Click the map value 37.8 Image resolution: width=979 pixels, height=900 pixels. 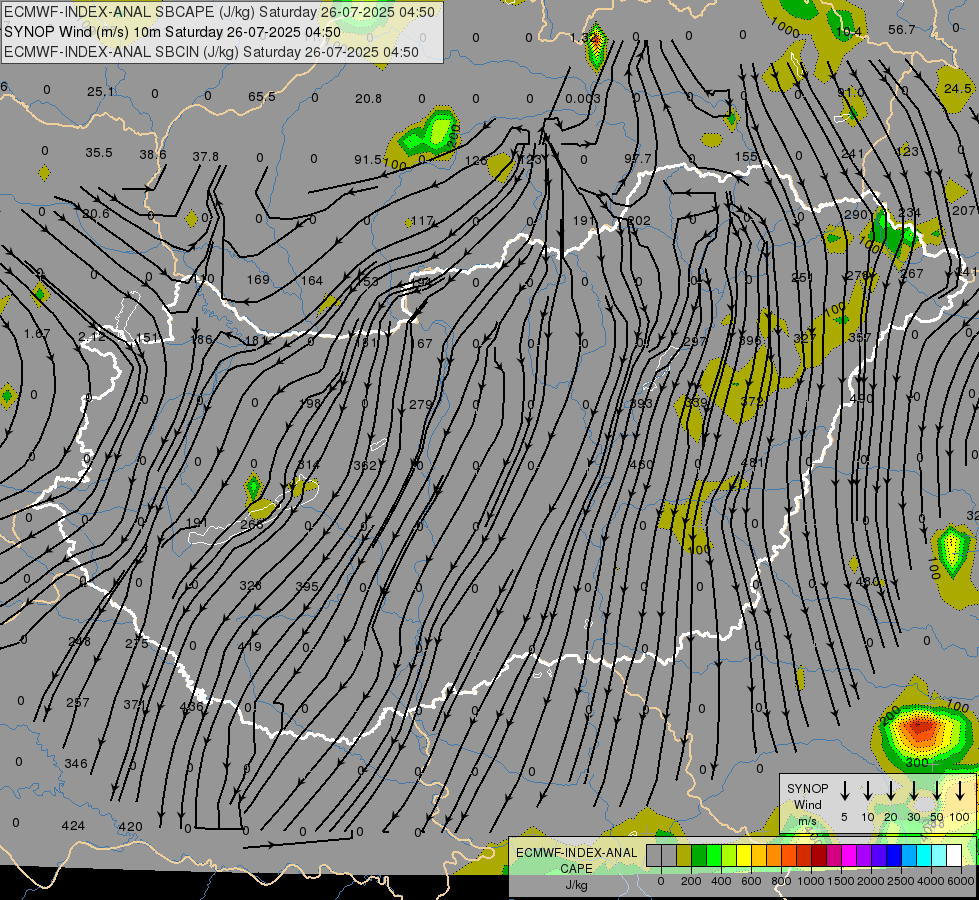pyautogui.click(x=205, y=156)
